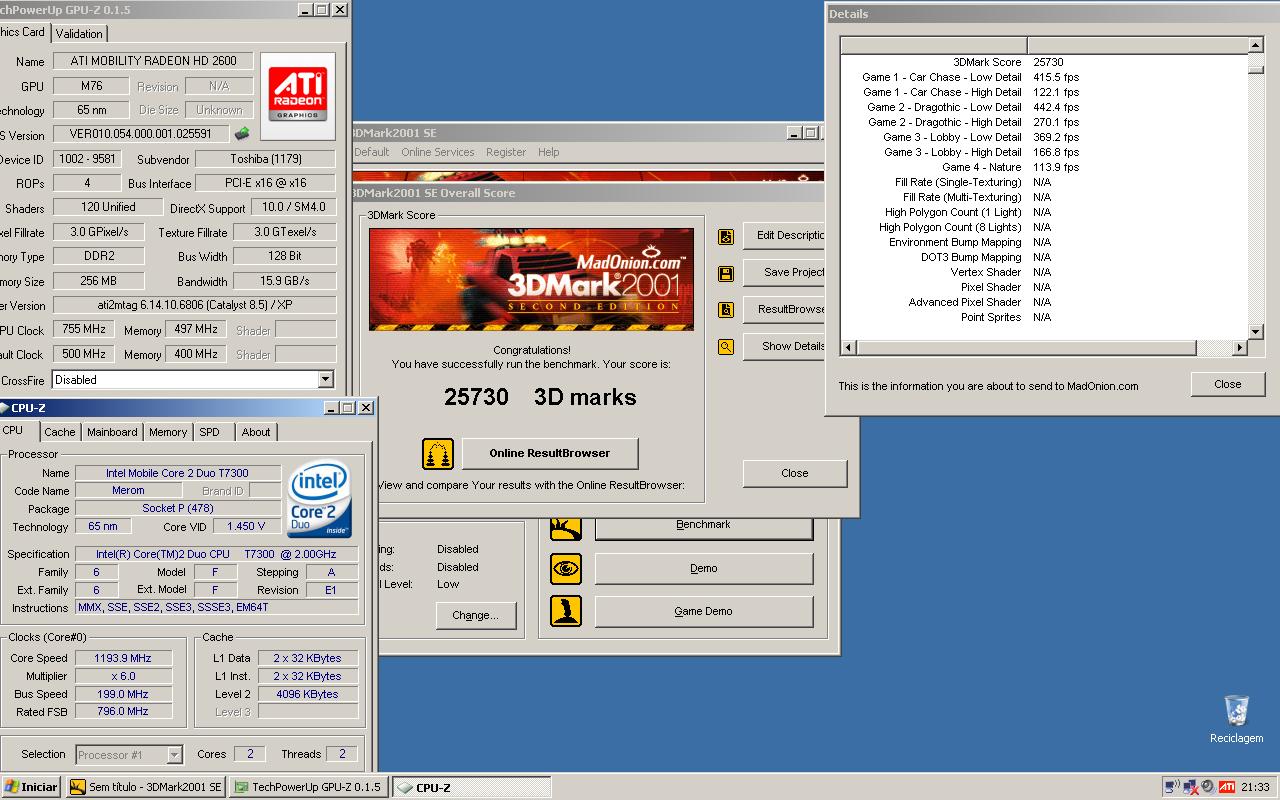This screenshot has width=1280, height=800.
Task: Open the Default menu in 3DMark
Action: point(371,152)
